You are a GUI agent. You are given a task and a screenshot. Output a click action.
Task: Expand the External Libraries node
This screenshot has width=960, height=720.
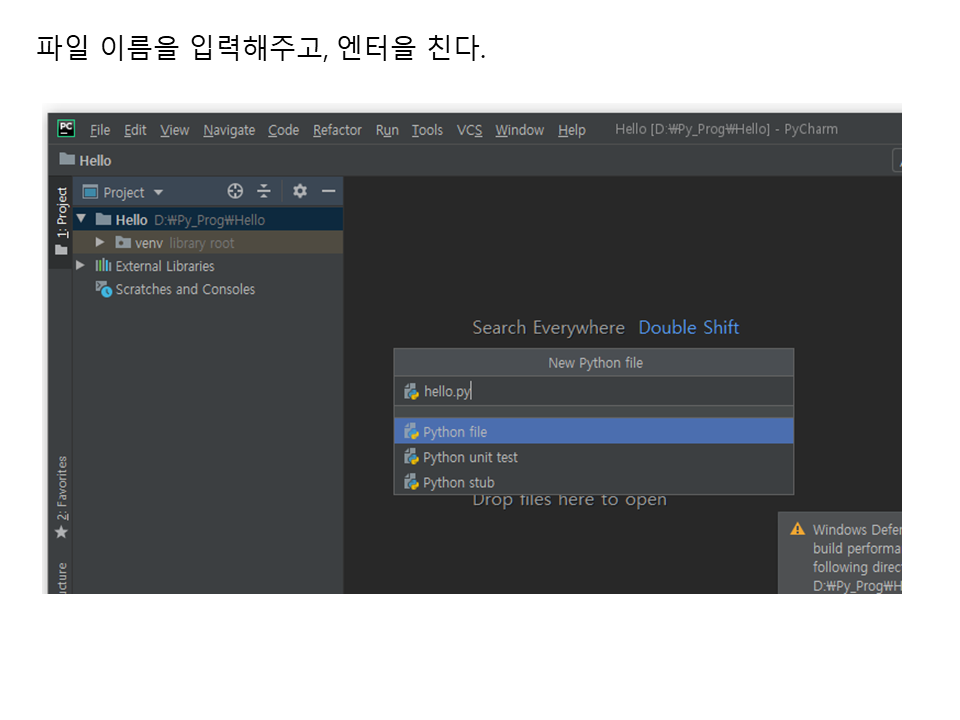click(82, 266)
